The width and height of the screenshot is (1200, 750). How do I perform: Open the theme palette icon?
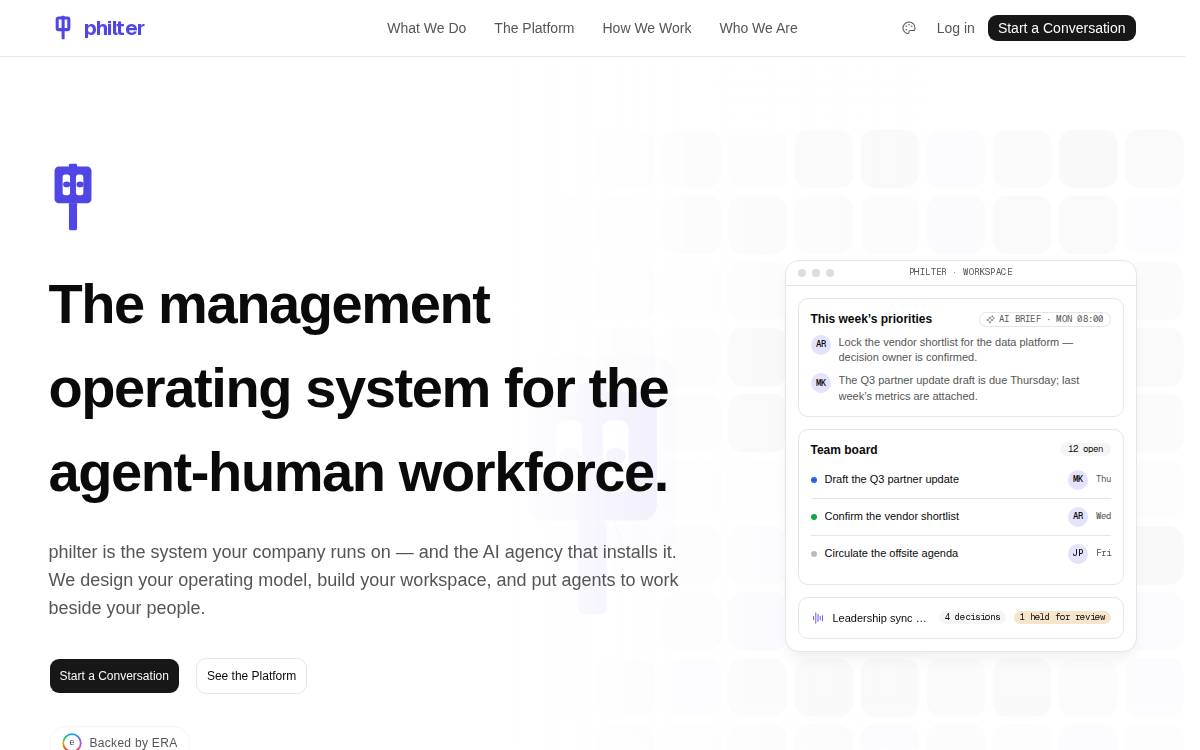click(x=909, y=28)
